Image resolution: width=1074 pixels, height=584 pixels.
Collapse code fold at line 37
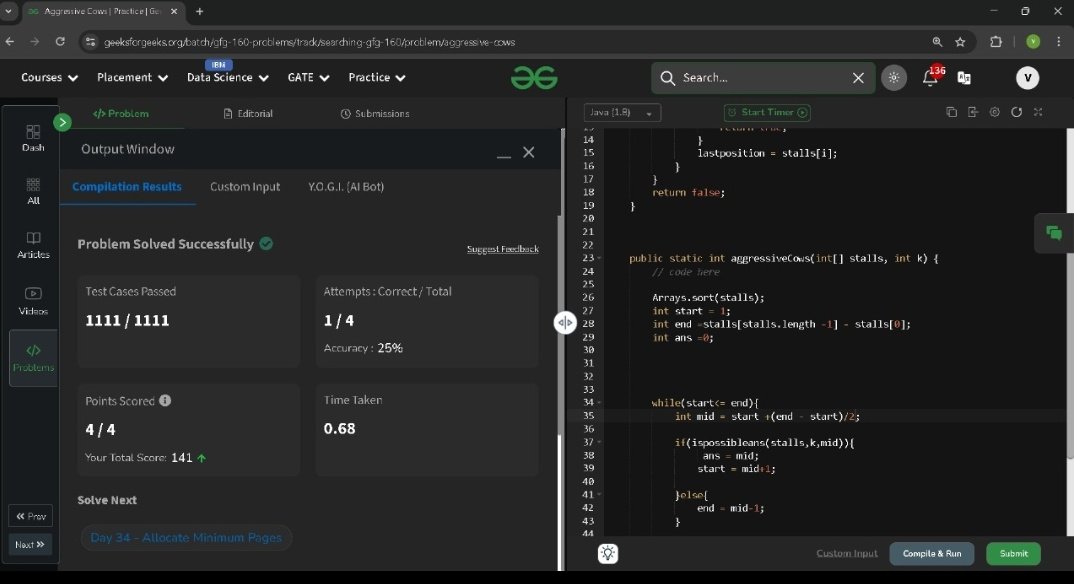[599, 442]
